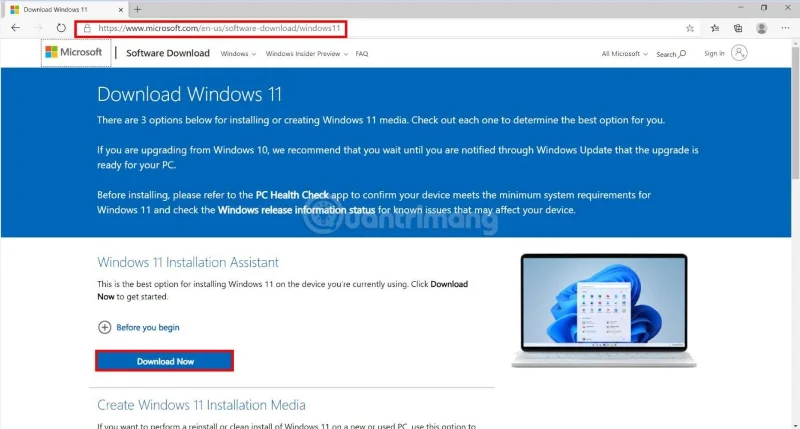Expand the Windows Insider Preview dropdown

point(307,54)
